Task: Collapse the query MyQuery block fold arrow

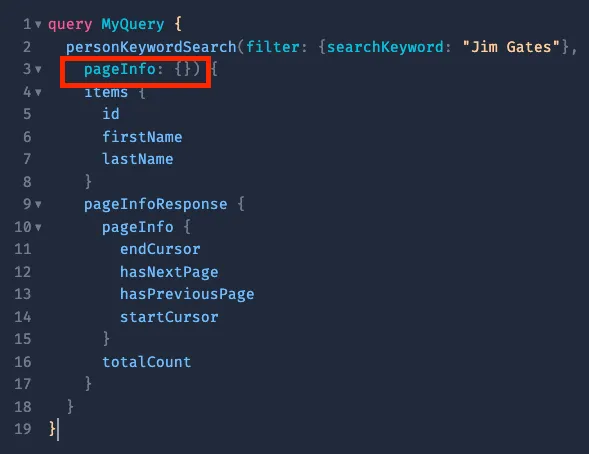Action: coord(38,25)
